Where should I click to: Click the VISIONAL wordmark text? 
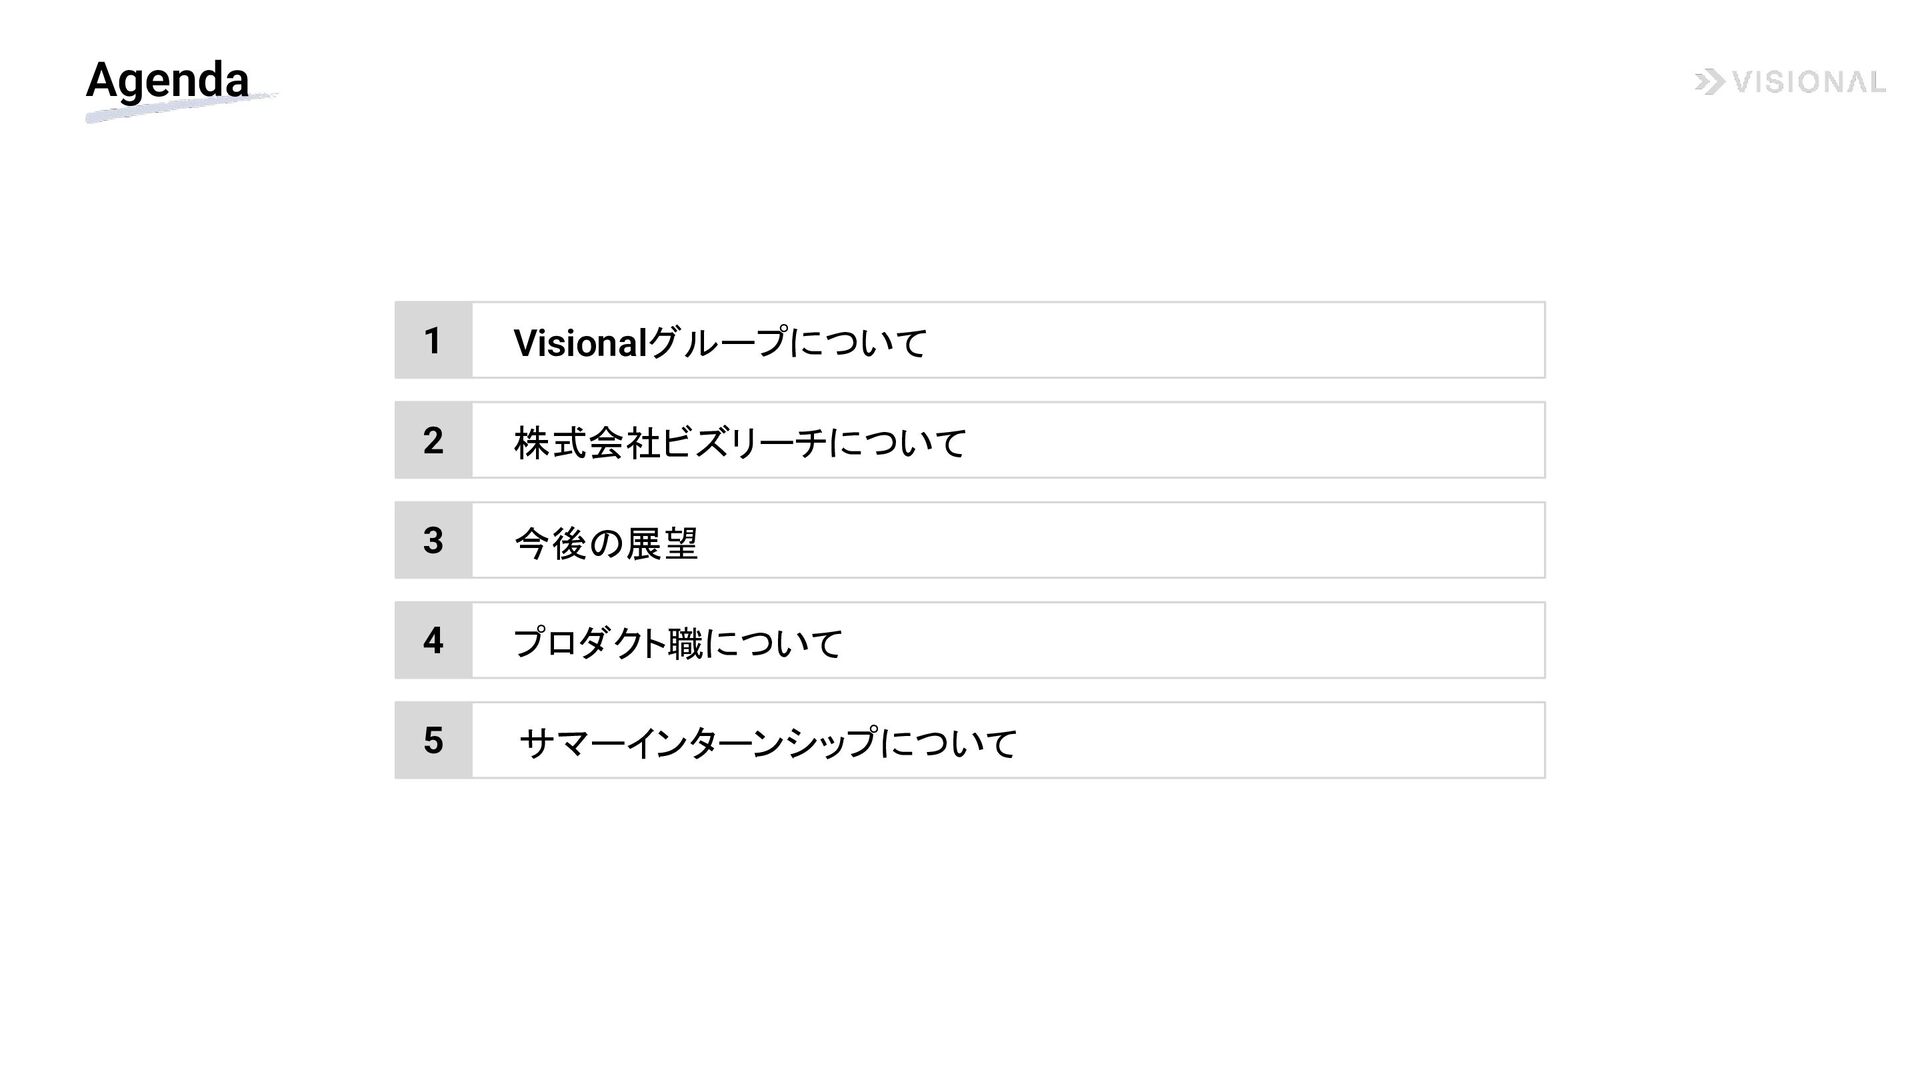tap(1808, 82)
